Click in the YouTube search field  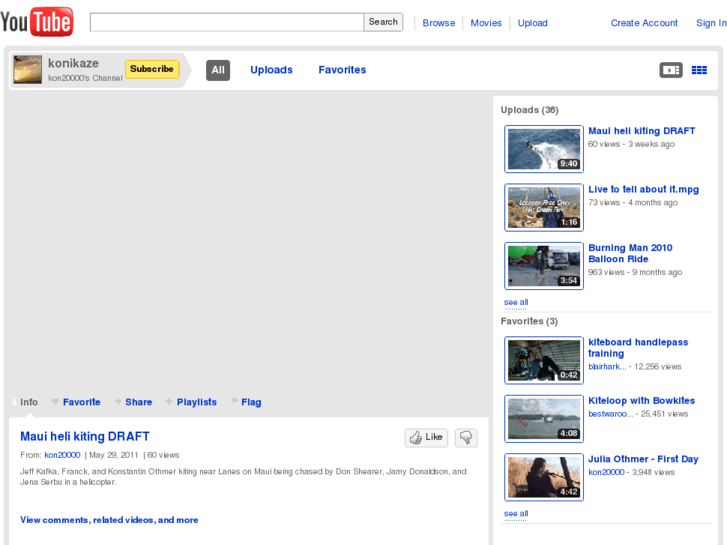226,22
